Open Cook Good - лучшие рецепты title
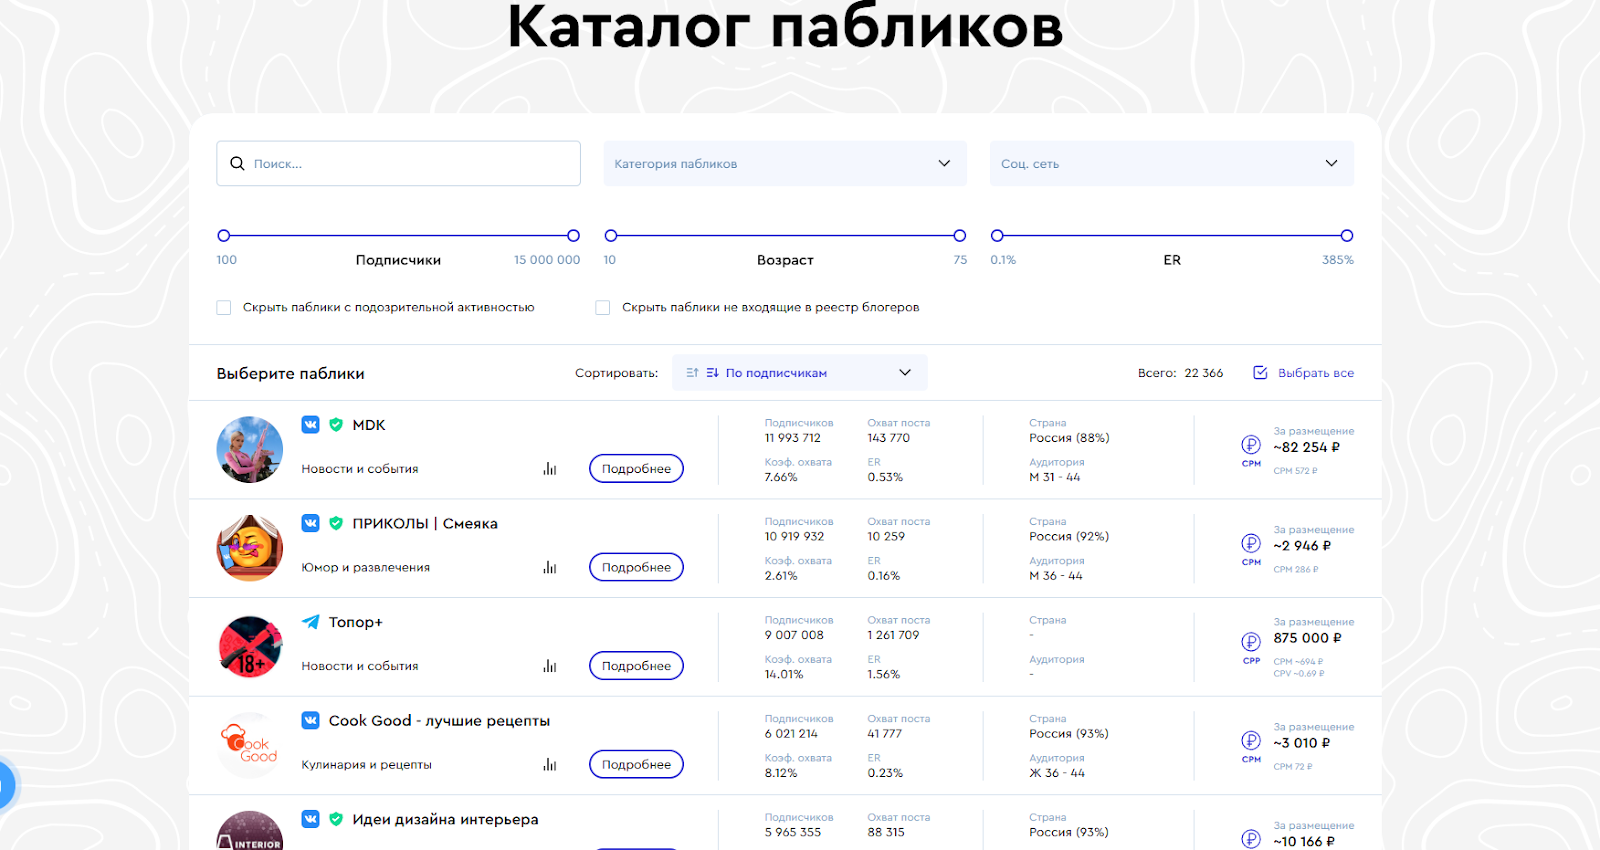This screenshot has height=850, width=1600. [439, 721]
